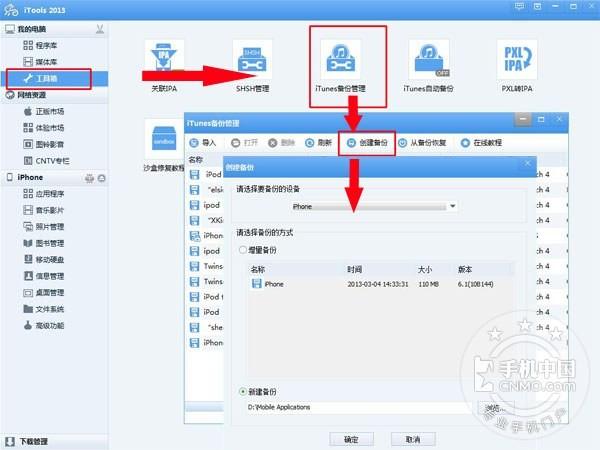
Task: Click the 从备份恢复 toolbar button
Action: [422, 143]
